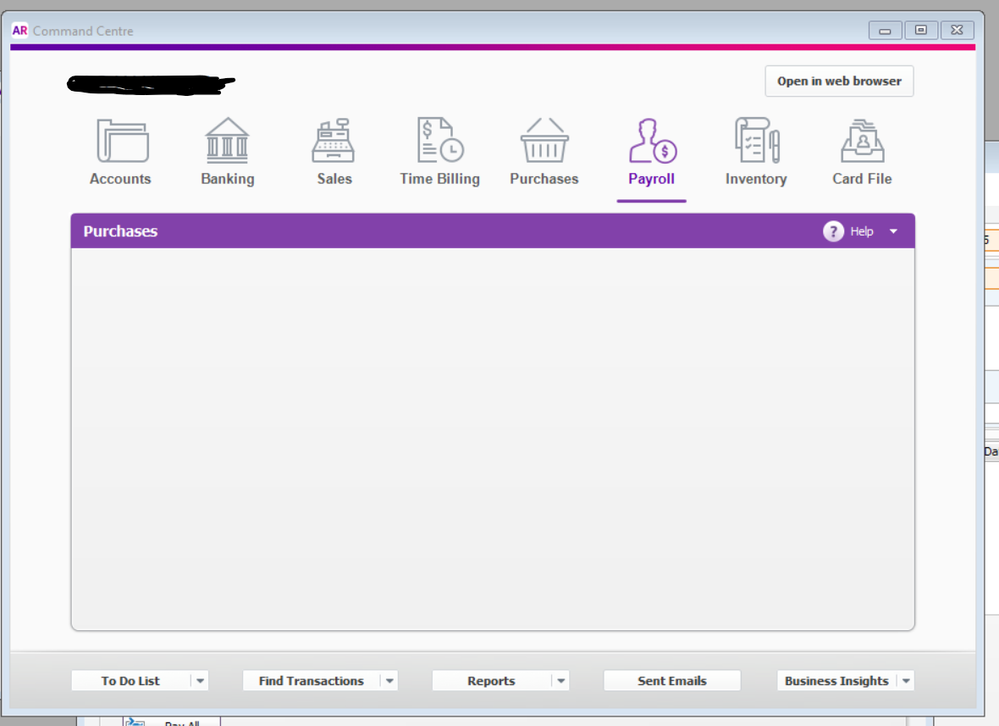Click the Help question mark icon

[x=833, y=231]
